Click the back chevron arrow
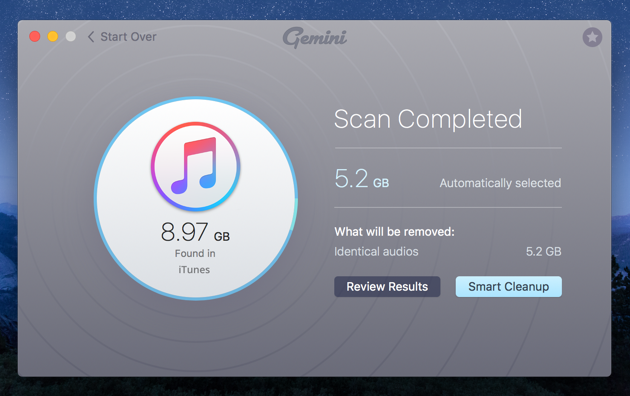 click(x=91, y=37)
